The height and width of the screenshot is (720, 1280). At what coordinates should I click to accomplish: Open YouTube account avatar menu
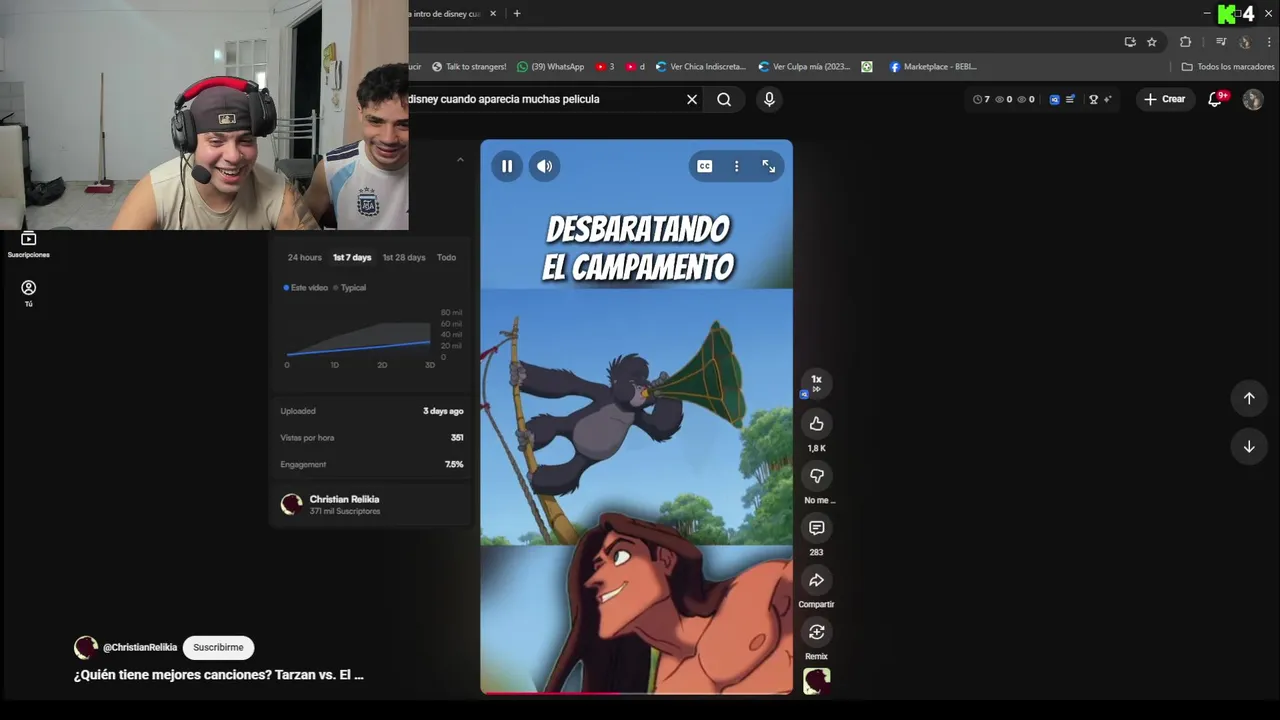(1253, 99)
